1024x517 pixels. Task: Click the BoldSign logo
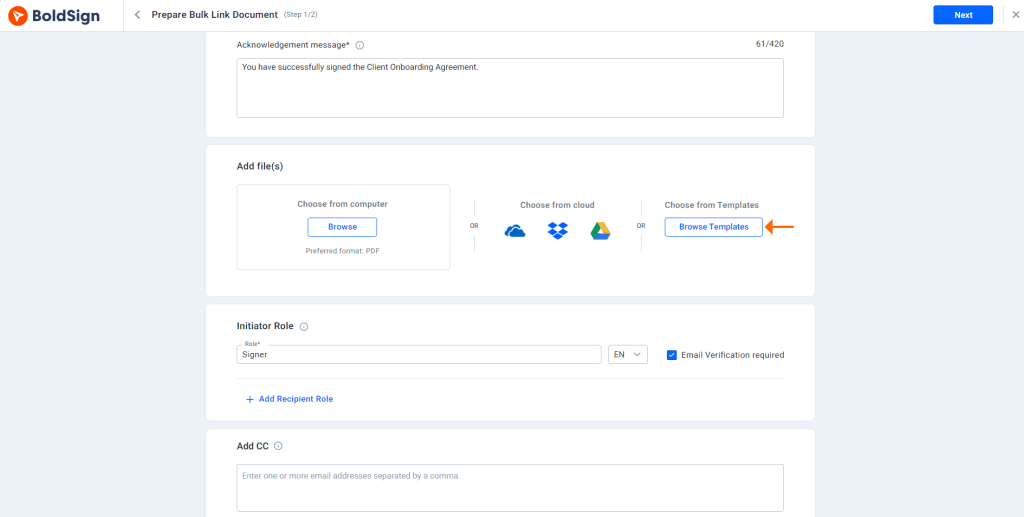(54, 15)
